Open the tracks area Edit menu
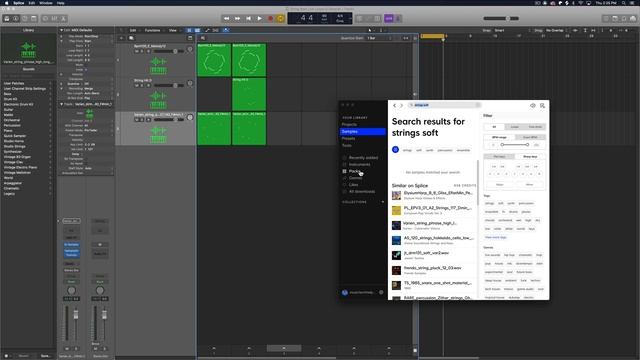 [x=133, y=30]
